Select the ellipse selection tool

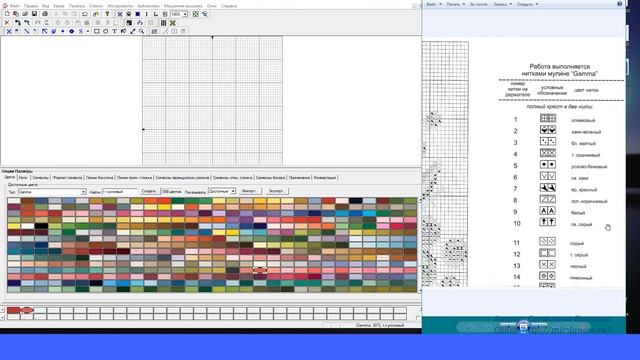click(106, 31)
